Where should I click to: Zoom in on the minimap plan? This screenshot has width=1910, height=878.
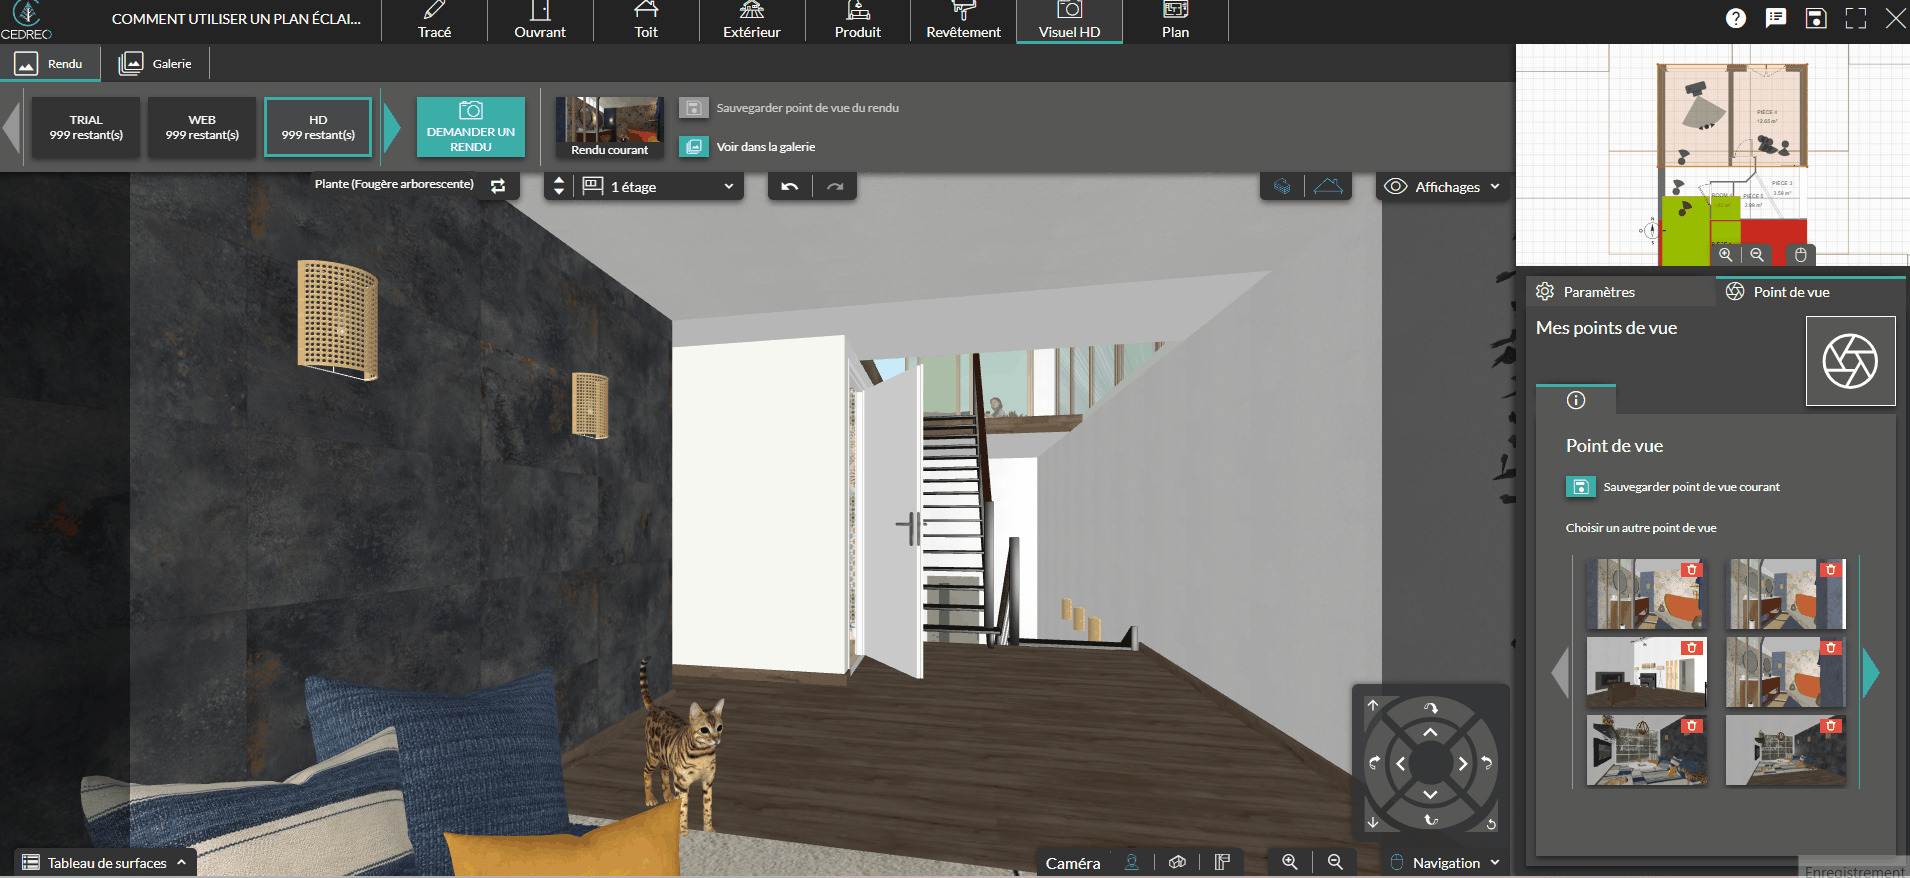pos(1726,255)
